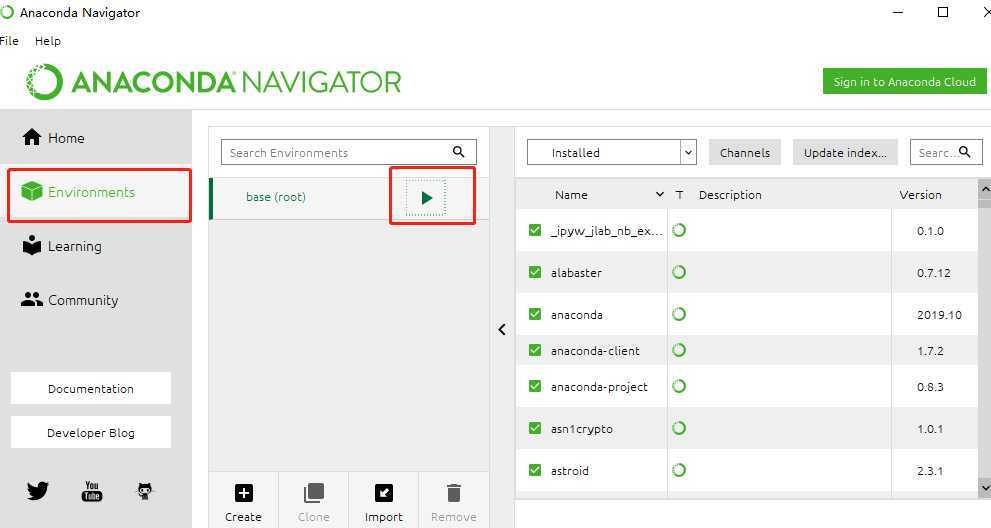Uncheck the asn1crypto package checkbox
The width and height of the screenshot is (991, 528).
535,428
